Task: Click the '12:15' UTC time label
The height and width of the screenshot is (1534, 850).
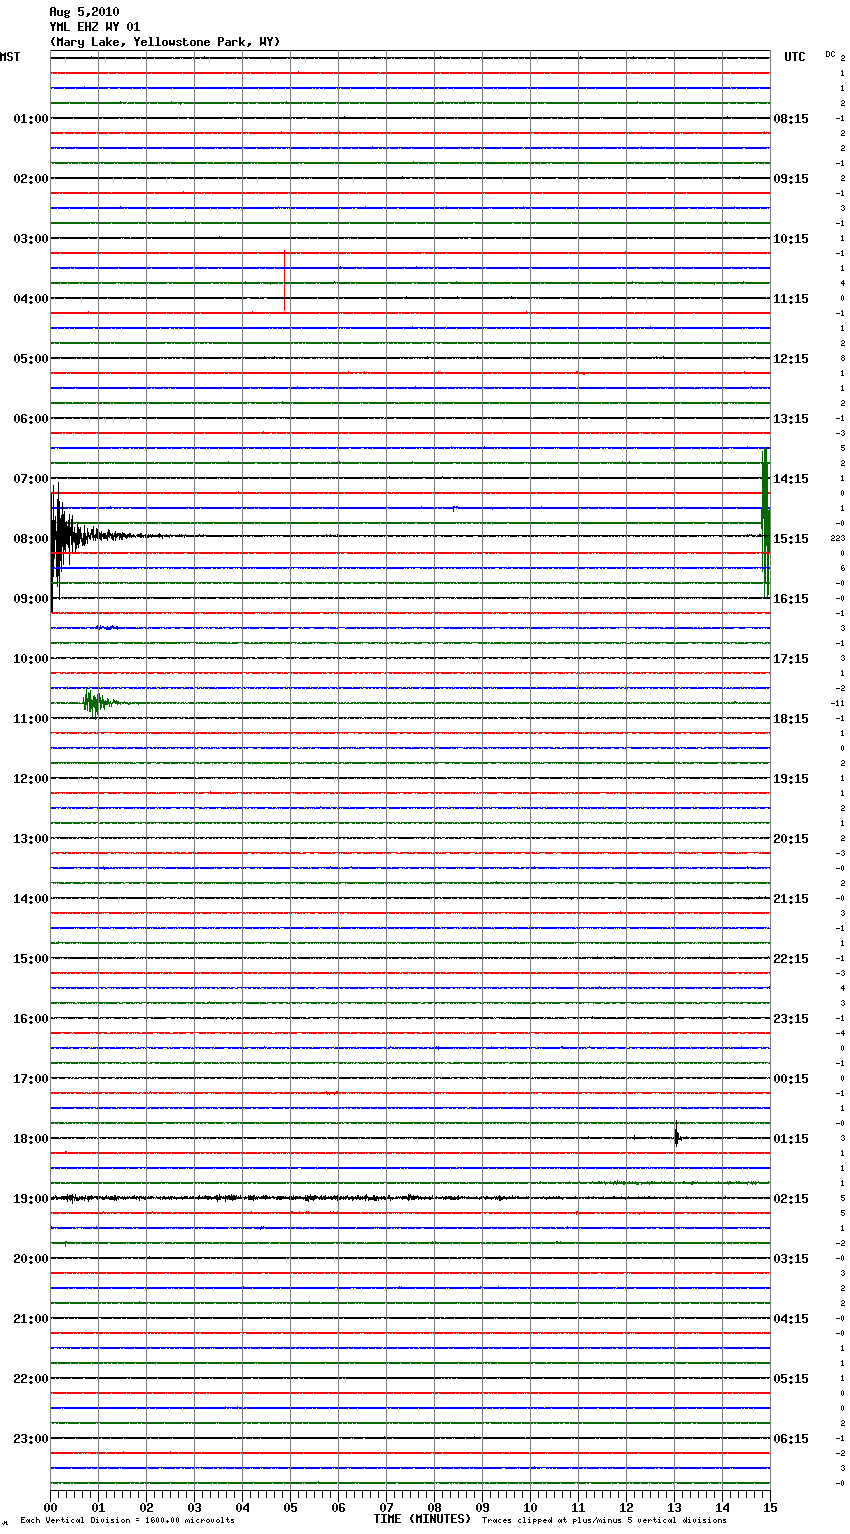Action: click(791, 359)
